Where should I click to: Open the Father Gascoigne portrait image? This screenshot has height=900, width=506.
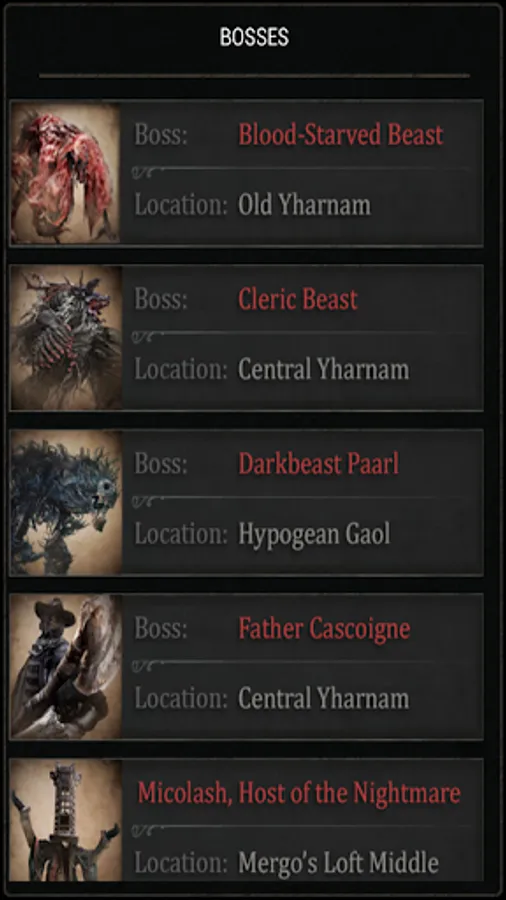pyautogui.click(x=65, y=667)
